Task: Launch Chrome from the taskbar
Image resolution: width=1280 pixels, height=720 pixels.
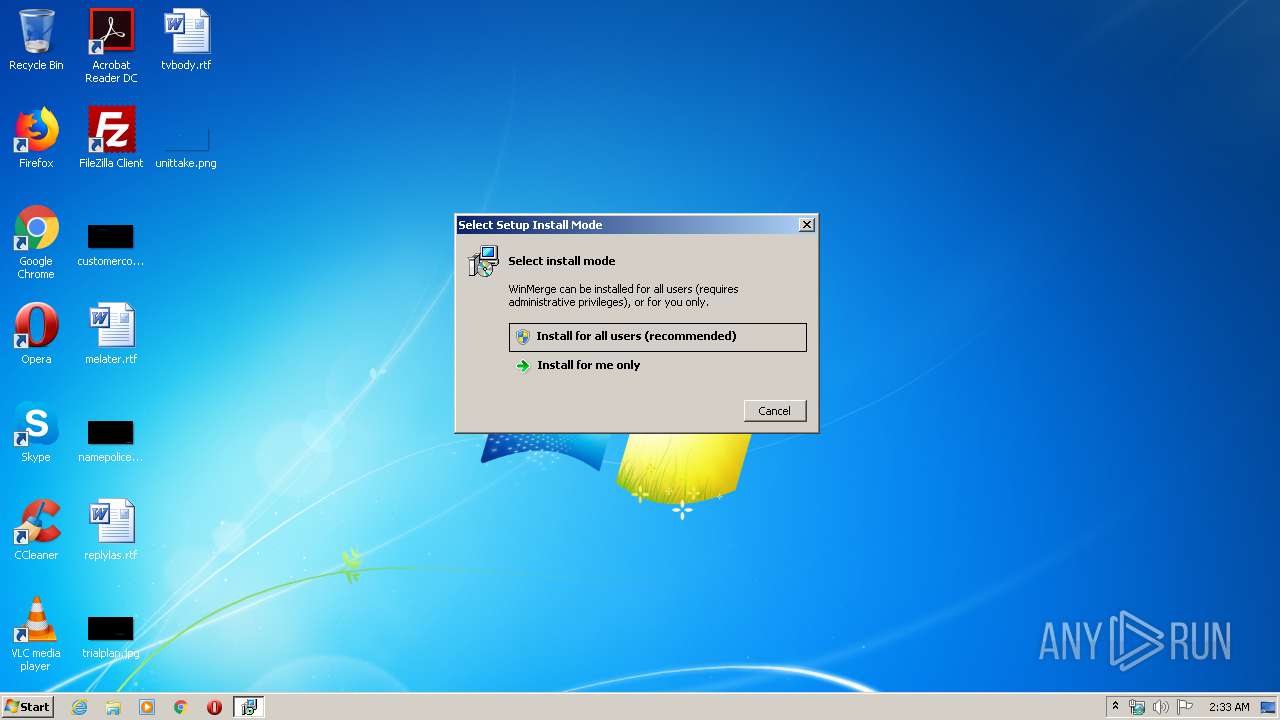Action: coord(181,707)
